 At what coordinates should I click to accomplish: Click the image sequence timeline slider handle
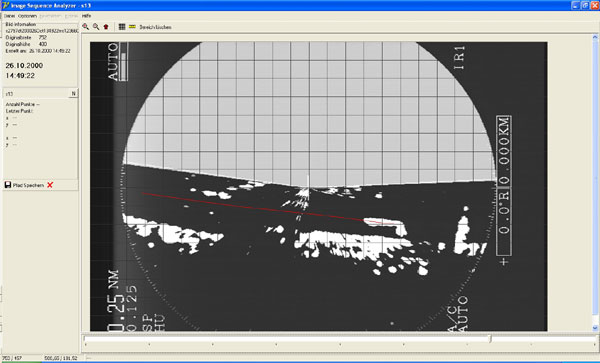(490, 339)
